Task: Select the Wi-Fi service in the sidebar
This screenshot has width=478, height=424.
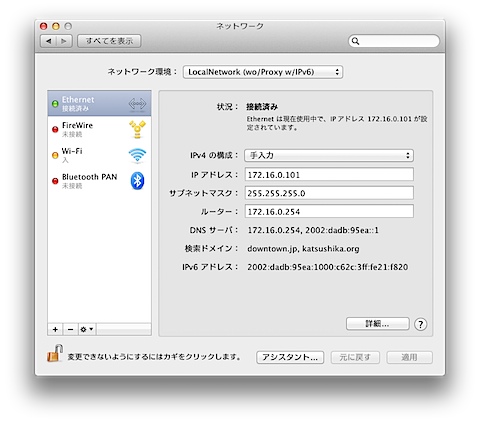Action: [99, 155]
